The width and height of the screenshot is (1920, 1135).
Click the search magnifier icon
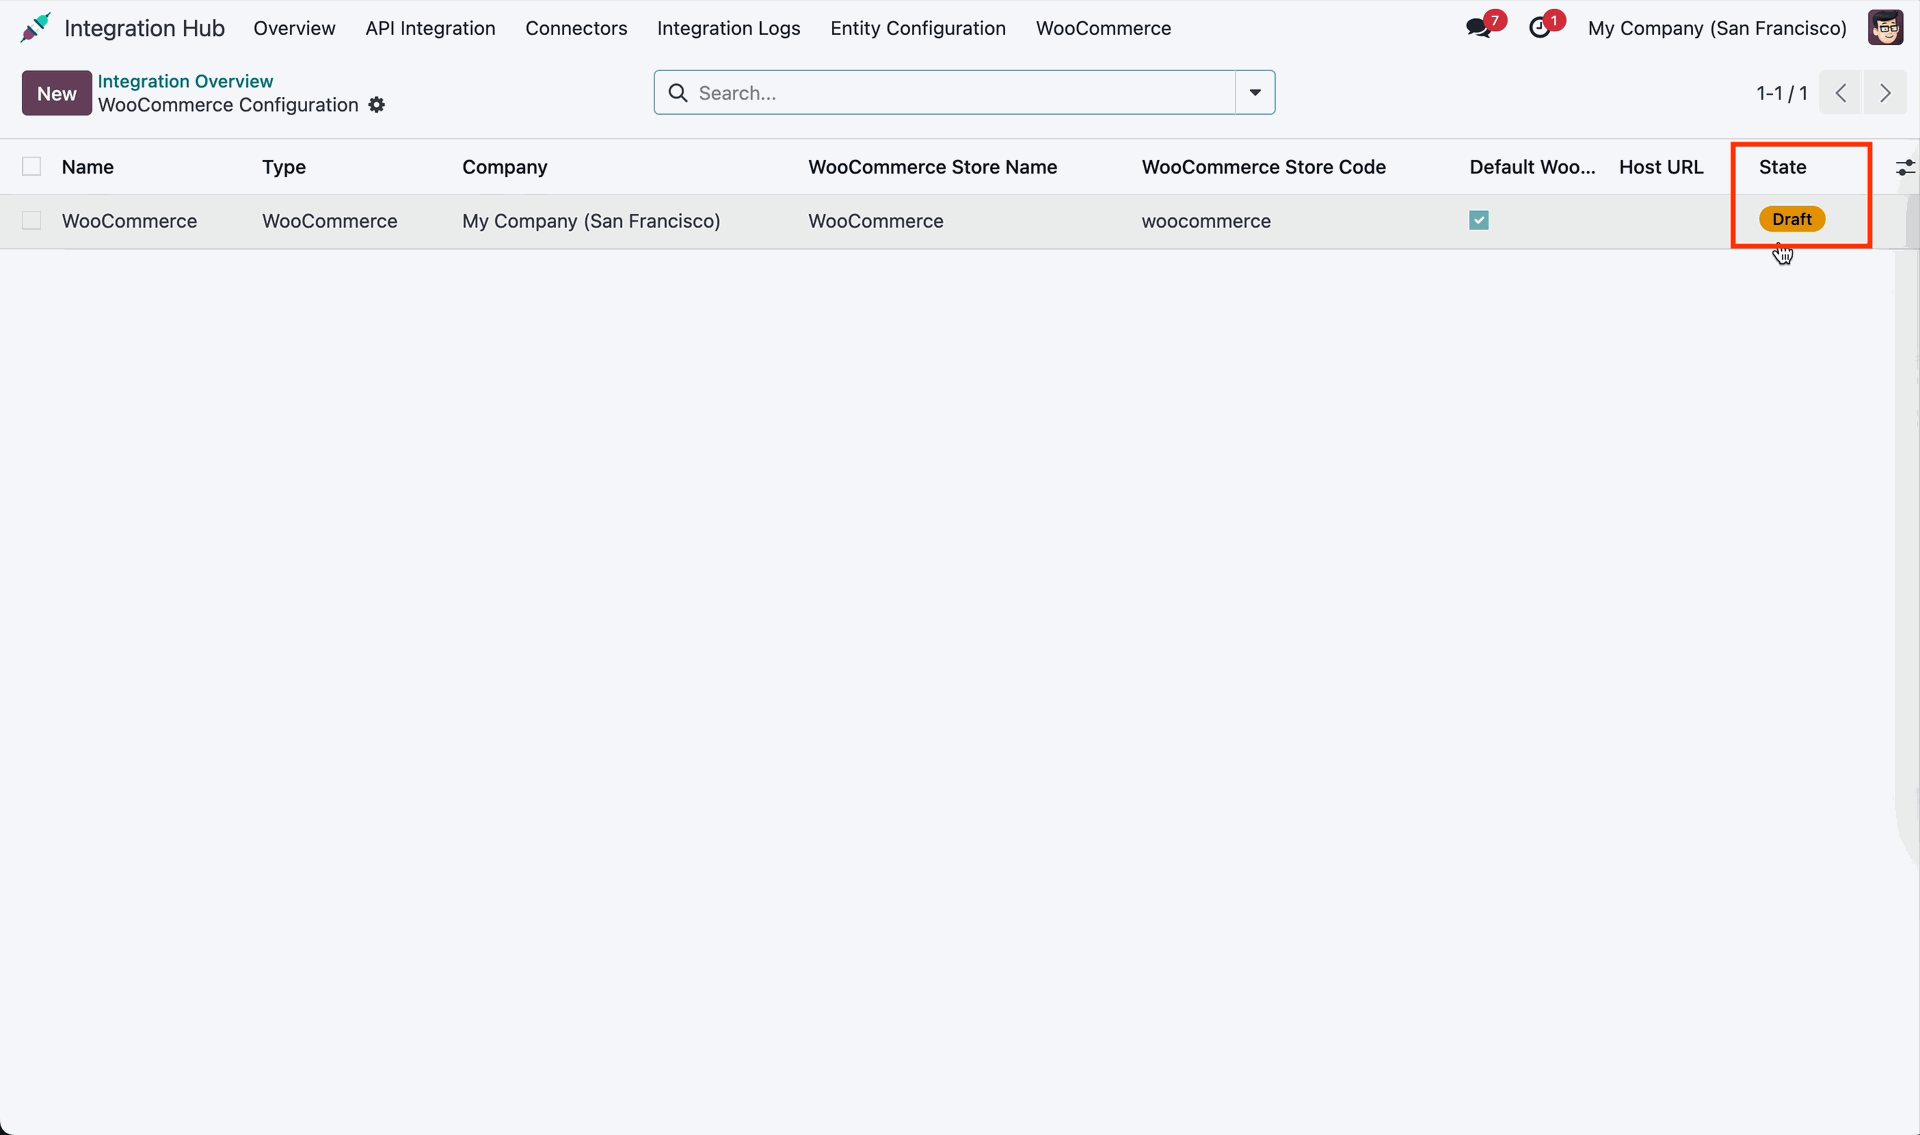[x=678, y=93]
